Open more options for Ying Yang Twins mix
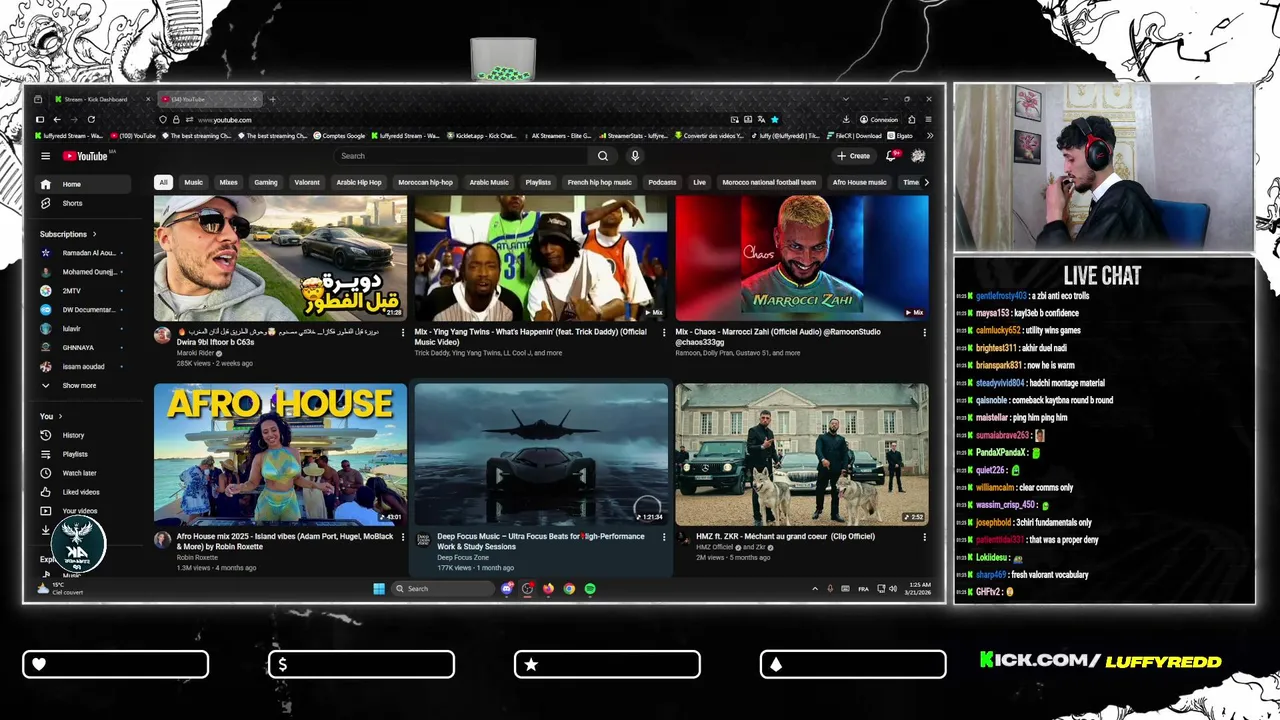The width and height of the screenshot is (1280, 720). [x=664, y=332]
